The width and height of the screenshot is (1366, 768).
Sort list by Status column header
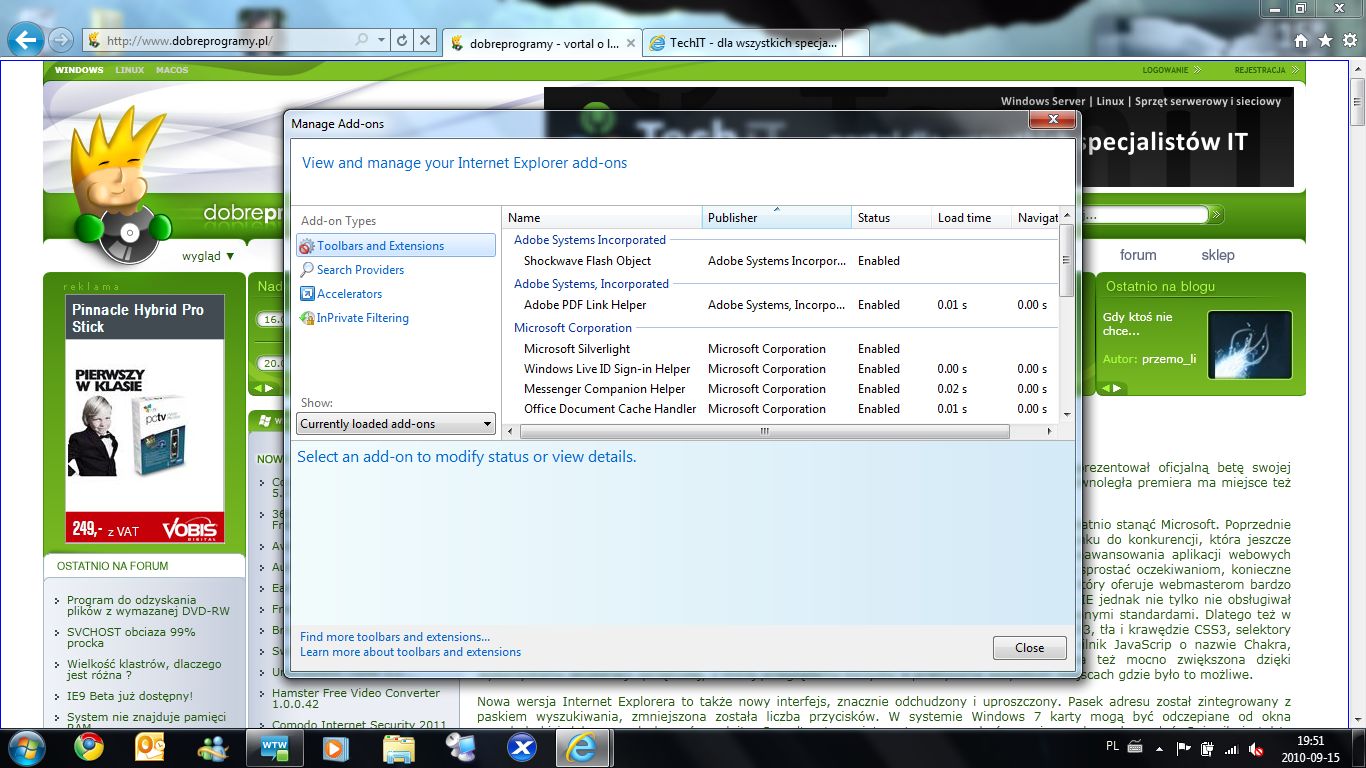pos(891,217)
